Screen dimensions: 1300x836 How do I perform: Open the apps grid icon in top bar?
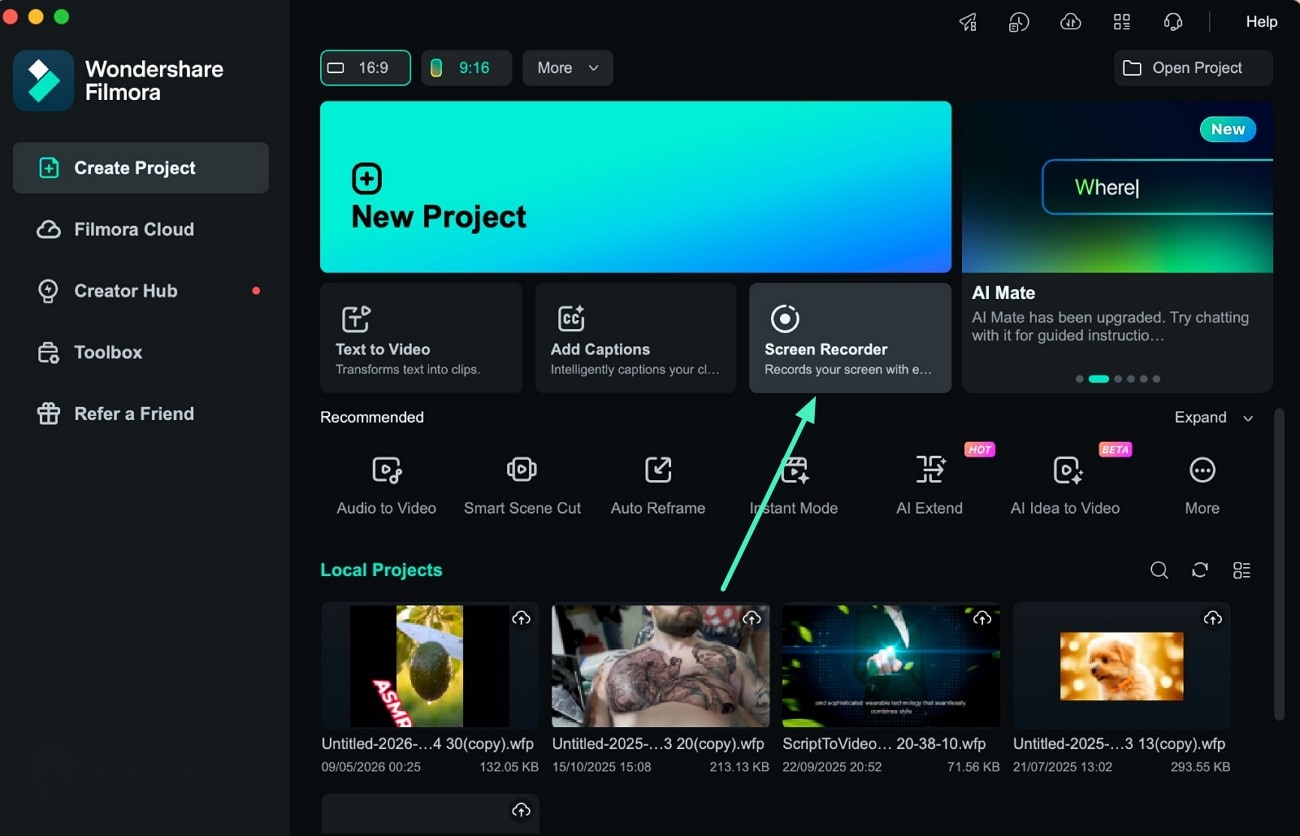coord(1122,22)
